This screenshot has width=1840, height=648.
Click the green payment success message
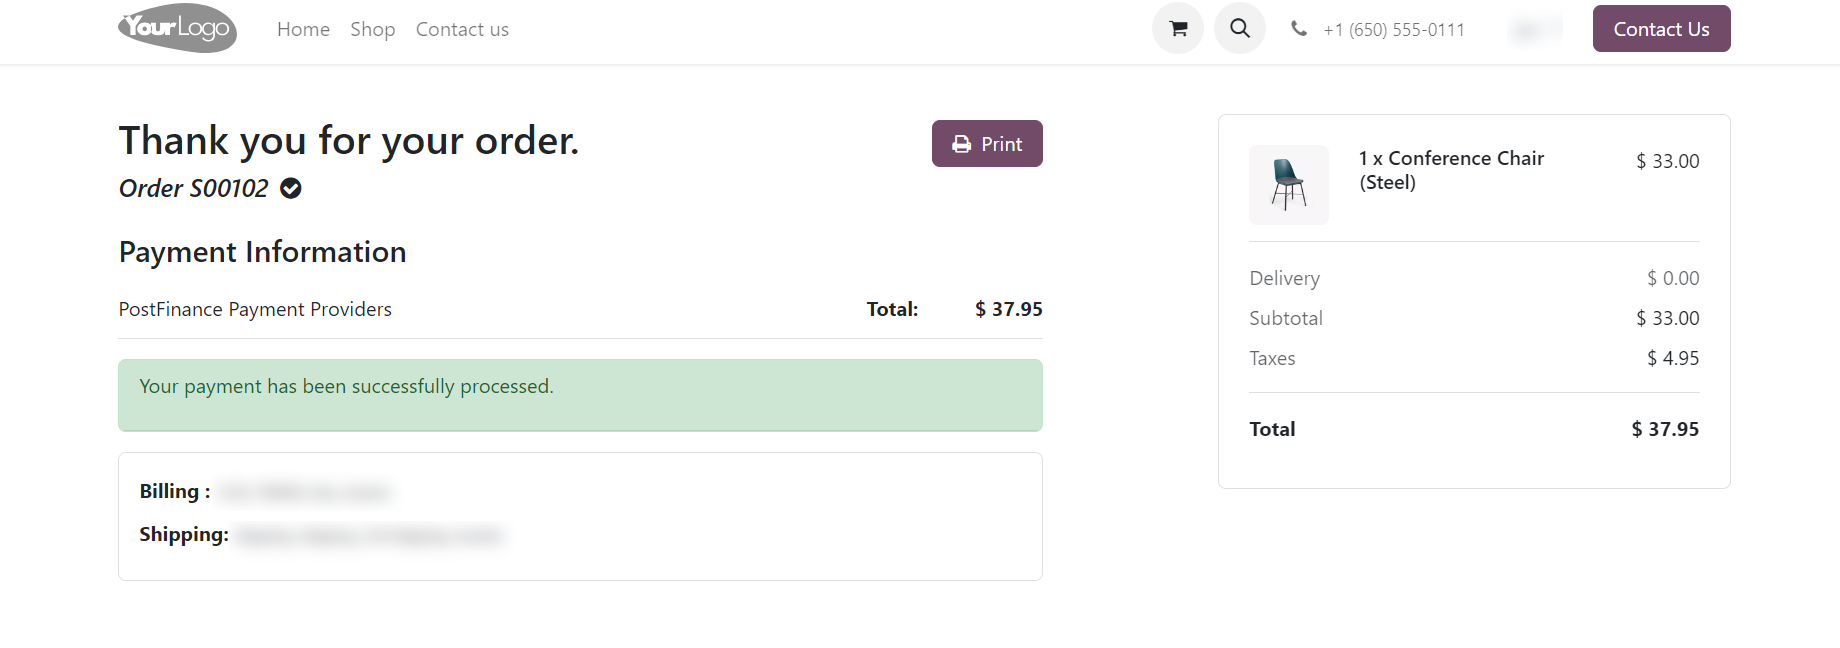(580, 395)
